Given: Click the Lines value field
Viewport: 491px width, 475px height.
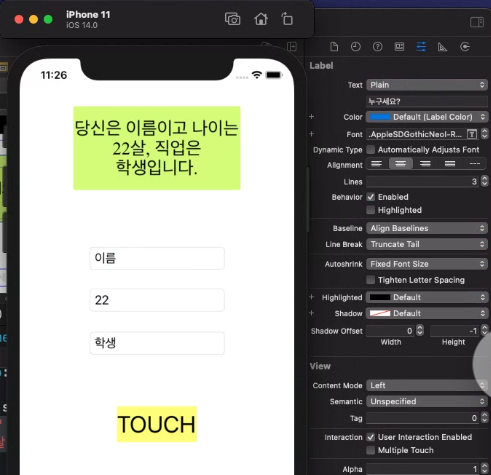Looking at the screenshot, I should pyautogui.click(x=423, y=182).
